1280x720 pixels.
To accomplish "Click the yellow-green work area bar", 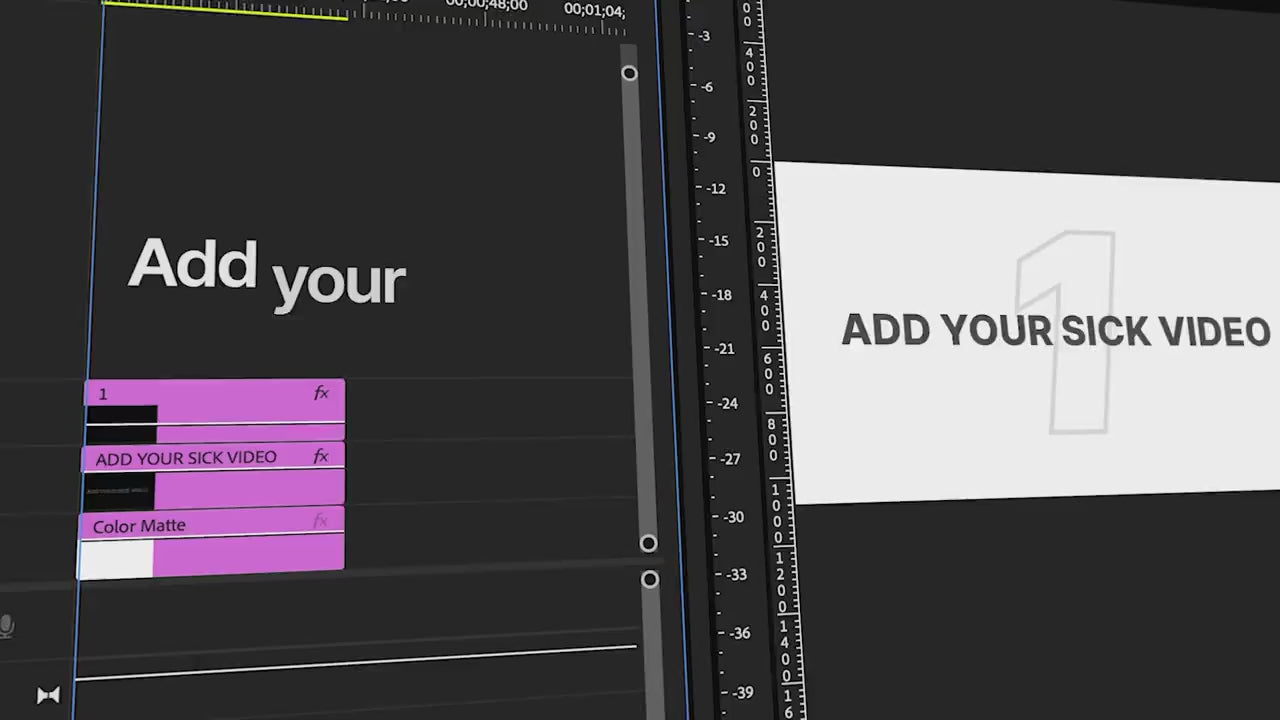I will point(225,9).
